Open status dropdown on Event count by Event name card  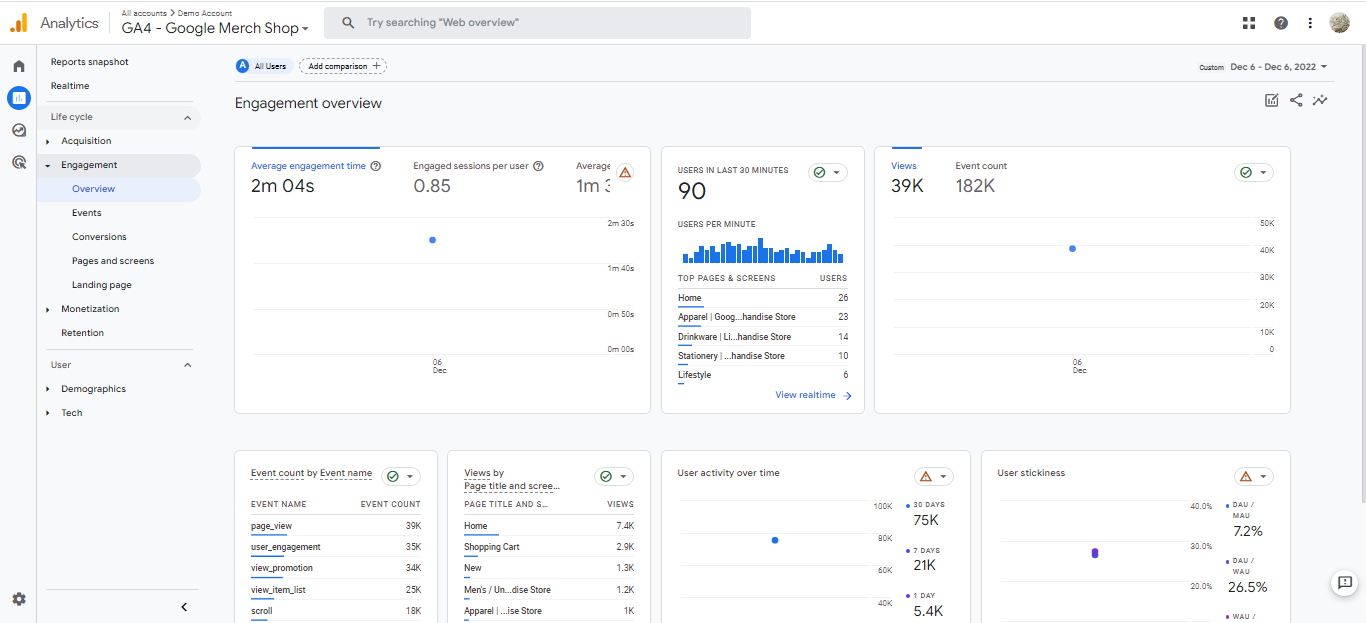pyautogui.click(x=401, y=477)
